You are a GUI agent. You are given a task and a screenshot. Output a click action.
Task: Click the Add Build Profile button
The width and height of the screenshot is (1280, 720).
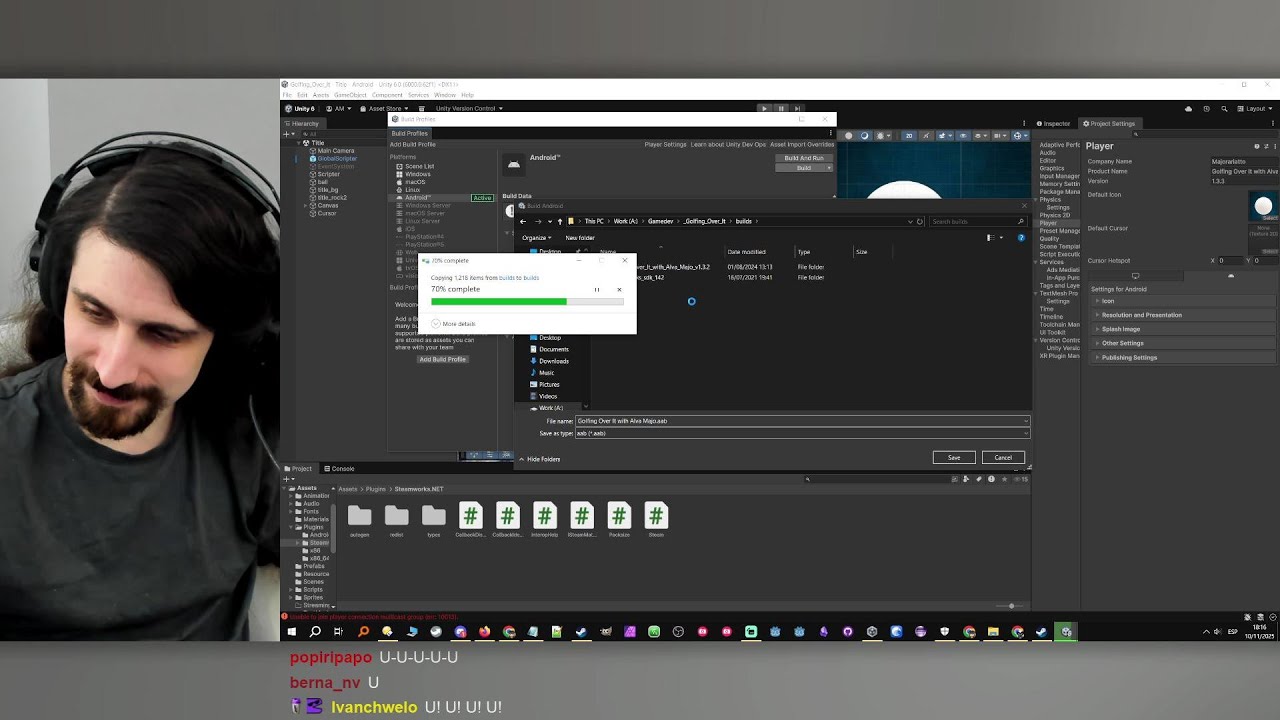[x=442, y=359]
